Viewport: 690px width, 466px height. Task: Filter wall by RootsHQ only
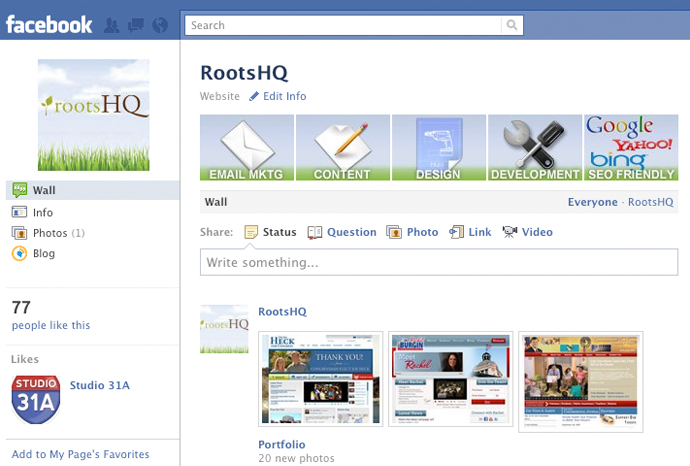[650, 202]
